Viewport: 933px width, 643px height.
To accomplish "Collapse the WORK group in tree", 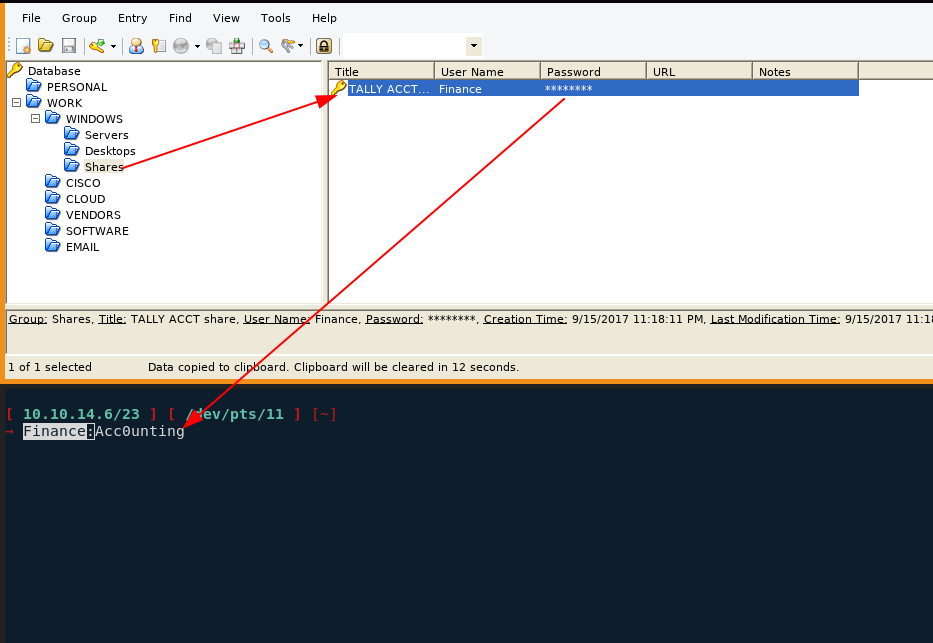I will [16, 103].
